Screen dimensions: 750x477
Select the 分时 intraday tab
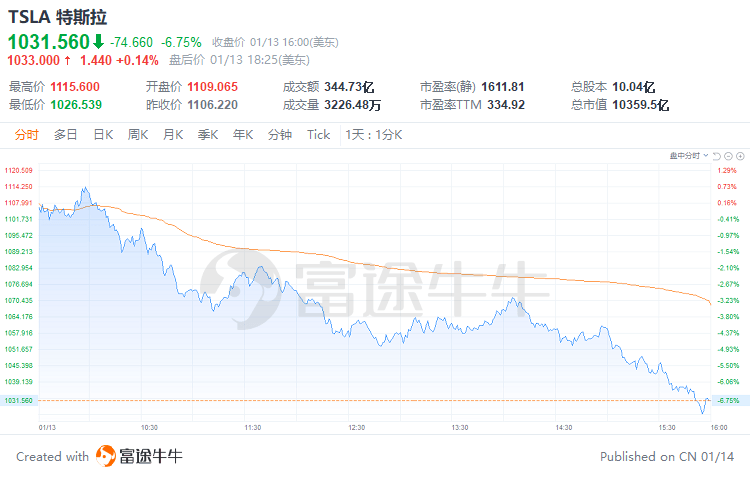click(x=26, y=135)
